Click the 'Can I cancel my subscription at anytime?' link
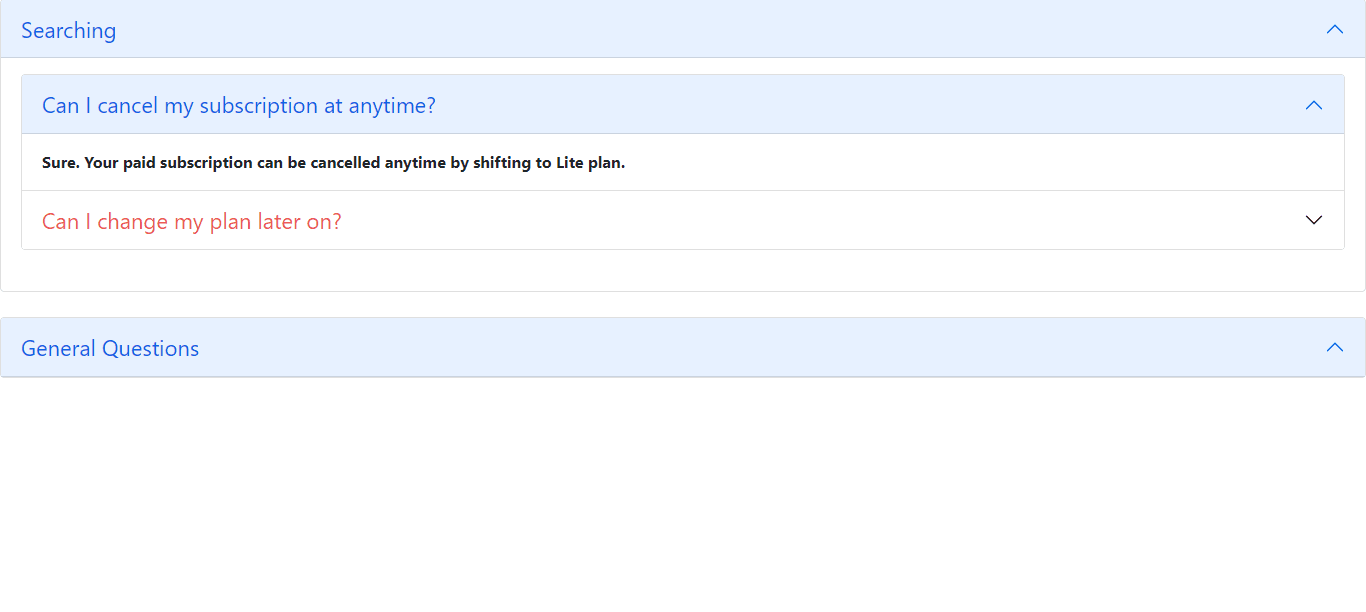The image size is (1366, 612). pyautogui.click(x=238, y=104)
